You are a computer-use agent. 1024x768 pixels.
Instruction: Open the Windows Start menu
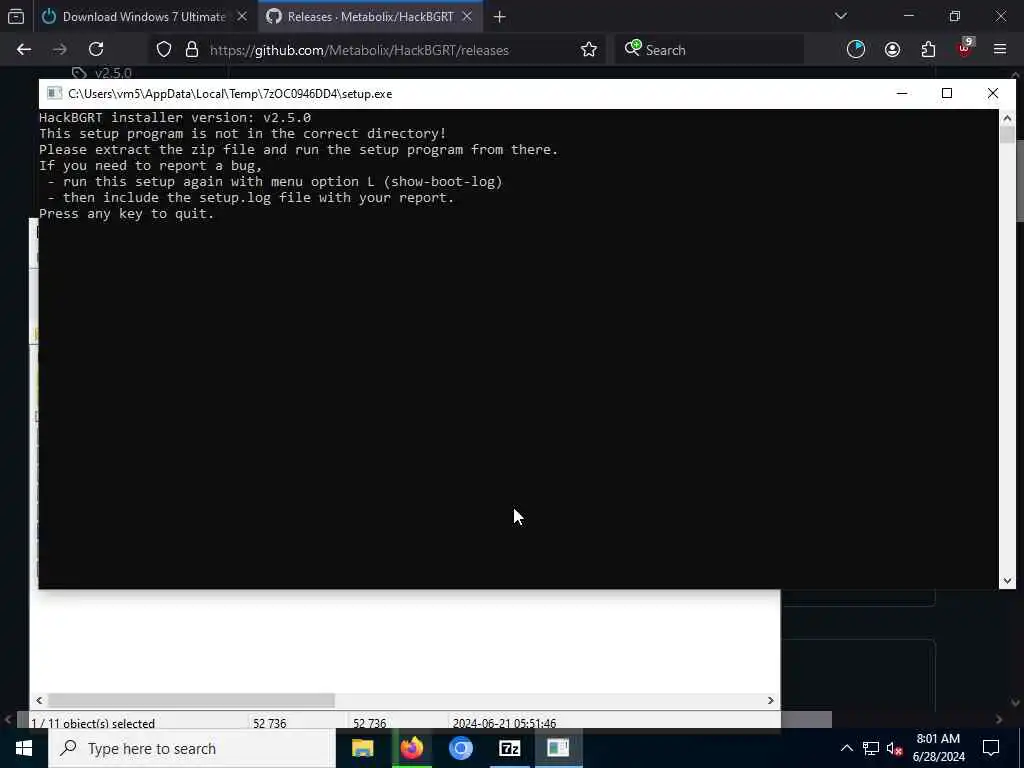click(24, 748)
